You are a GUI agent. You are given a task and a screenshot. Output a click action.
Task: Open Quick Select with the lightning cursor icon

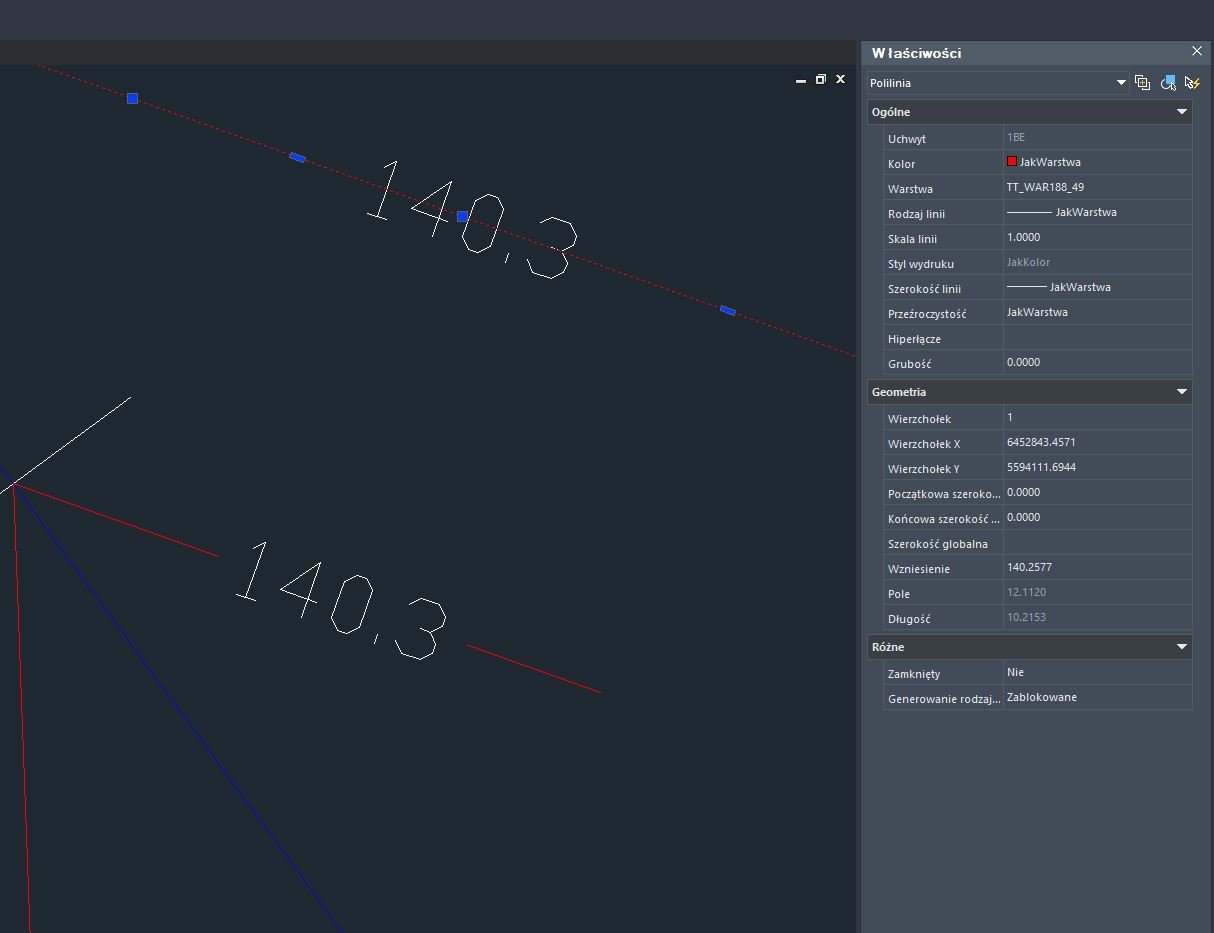(1192, 83)
